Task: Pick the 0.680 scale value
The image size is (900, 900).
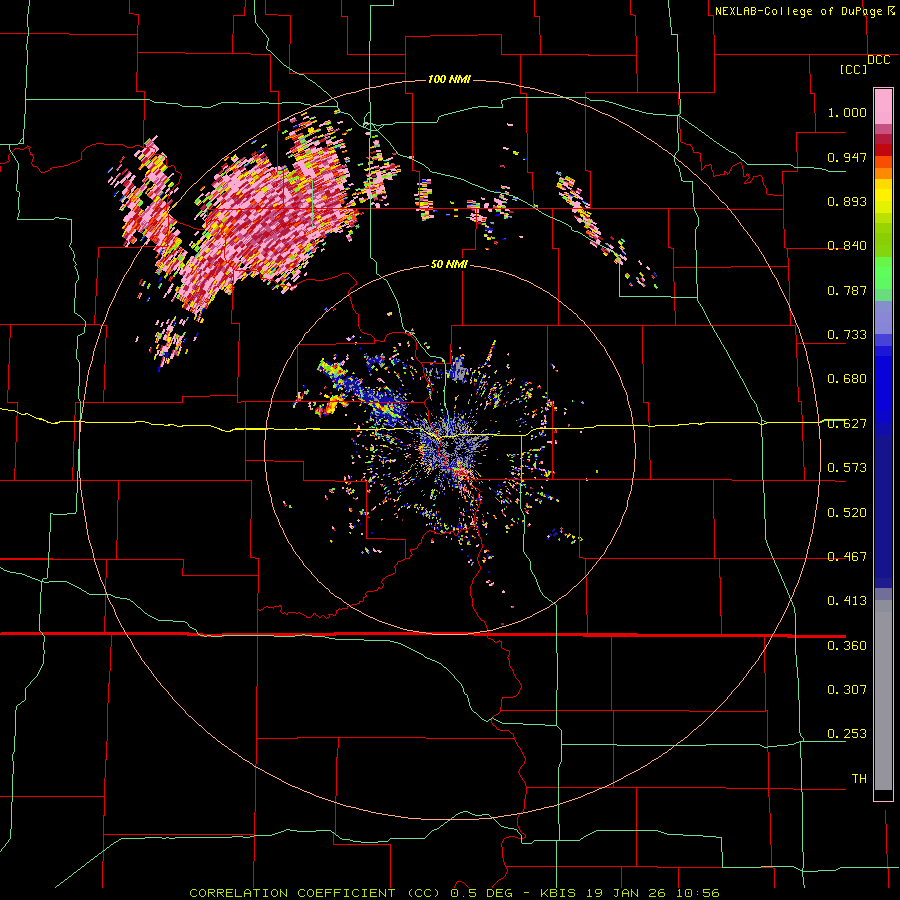Action: 847,379
